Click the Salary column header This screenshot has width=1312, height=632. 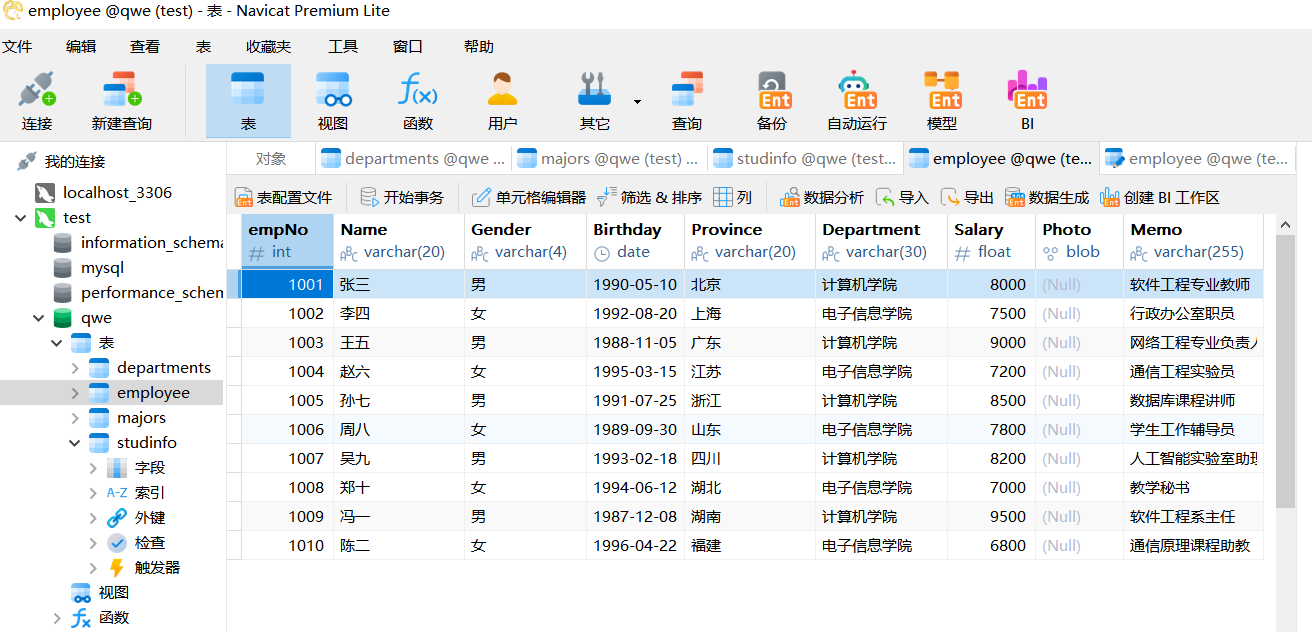[990, 241]
